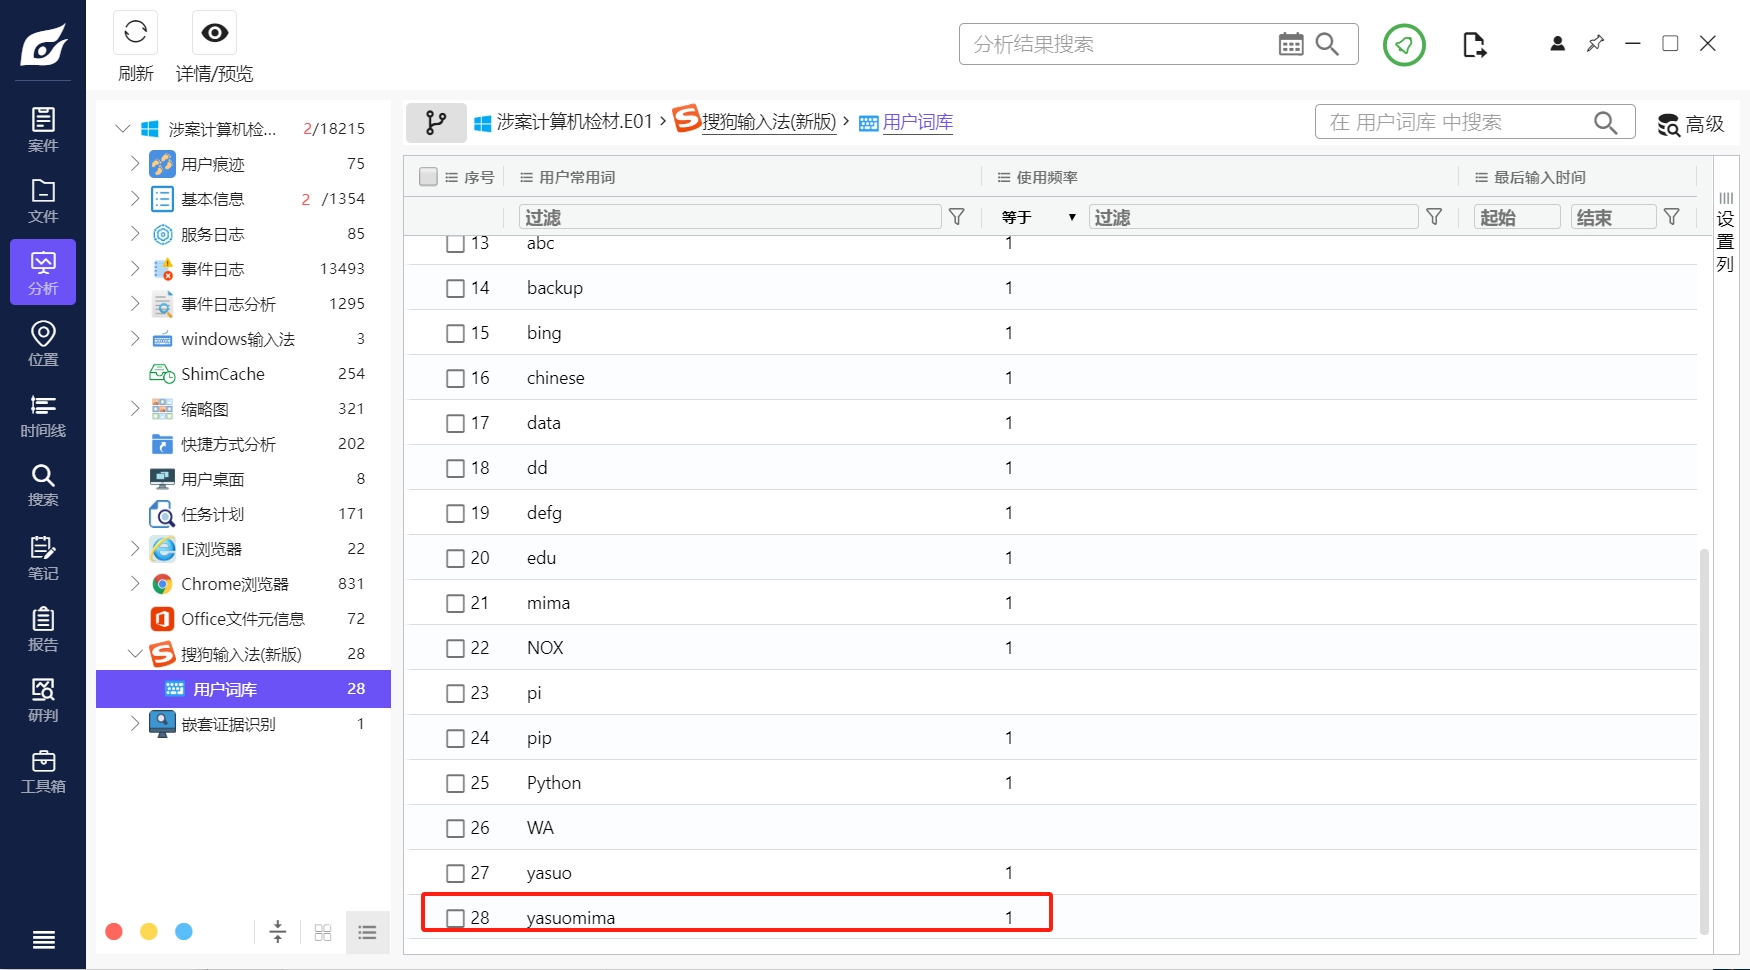Click the pin window icon

point(1595,44)
